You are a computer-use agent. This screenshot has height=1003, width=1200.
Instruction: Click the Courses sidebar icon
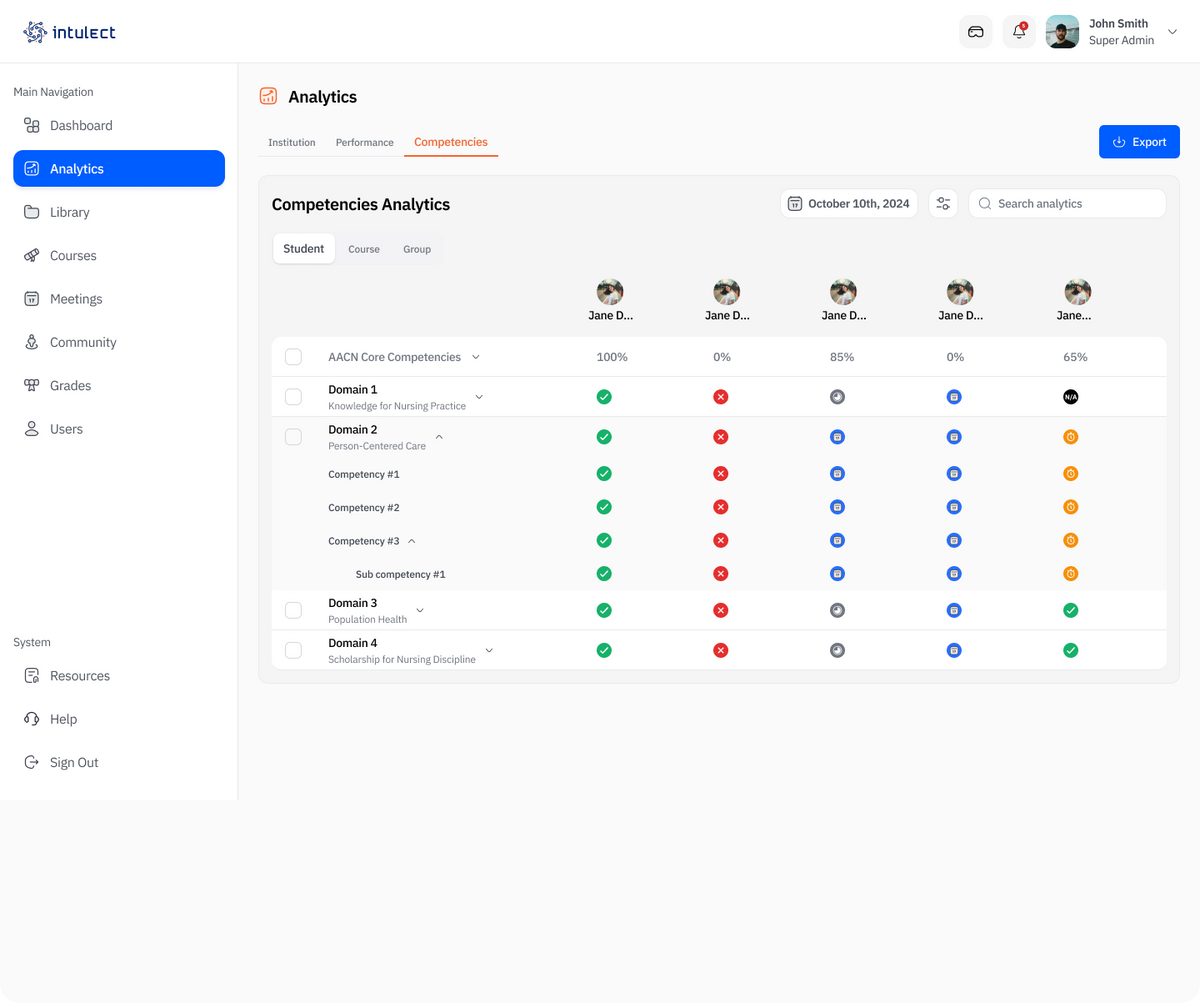point(32,256)
